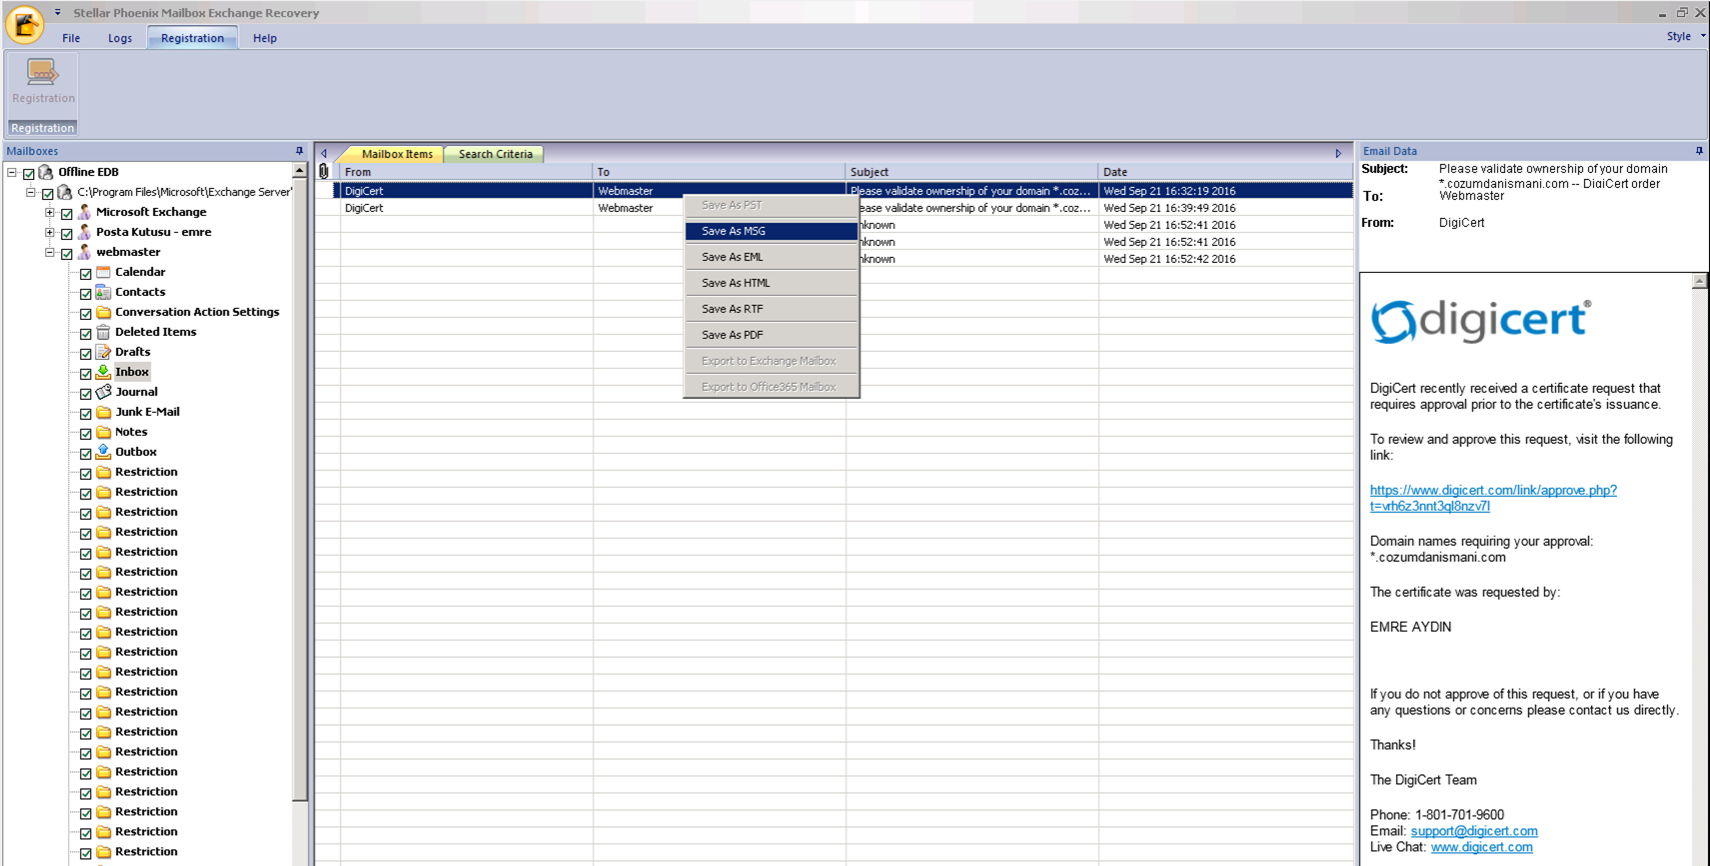Collapse the EDB file path node
Screen dimensions: 1710x866
(31, 192)
